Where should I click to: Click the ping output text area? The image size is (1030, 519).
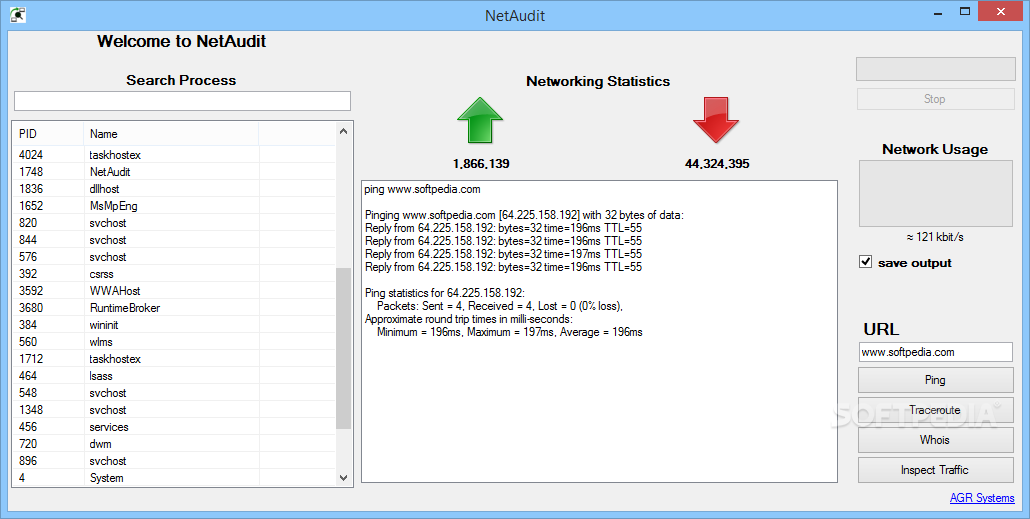pos(599,332)
